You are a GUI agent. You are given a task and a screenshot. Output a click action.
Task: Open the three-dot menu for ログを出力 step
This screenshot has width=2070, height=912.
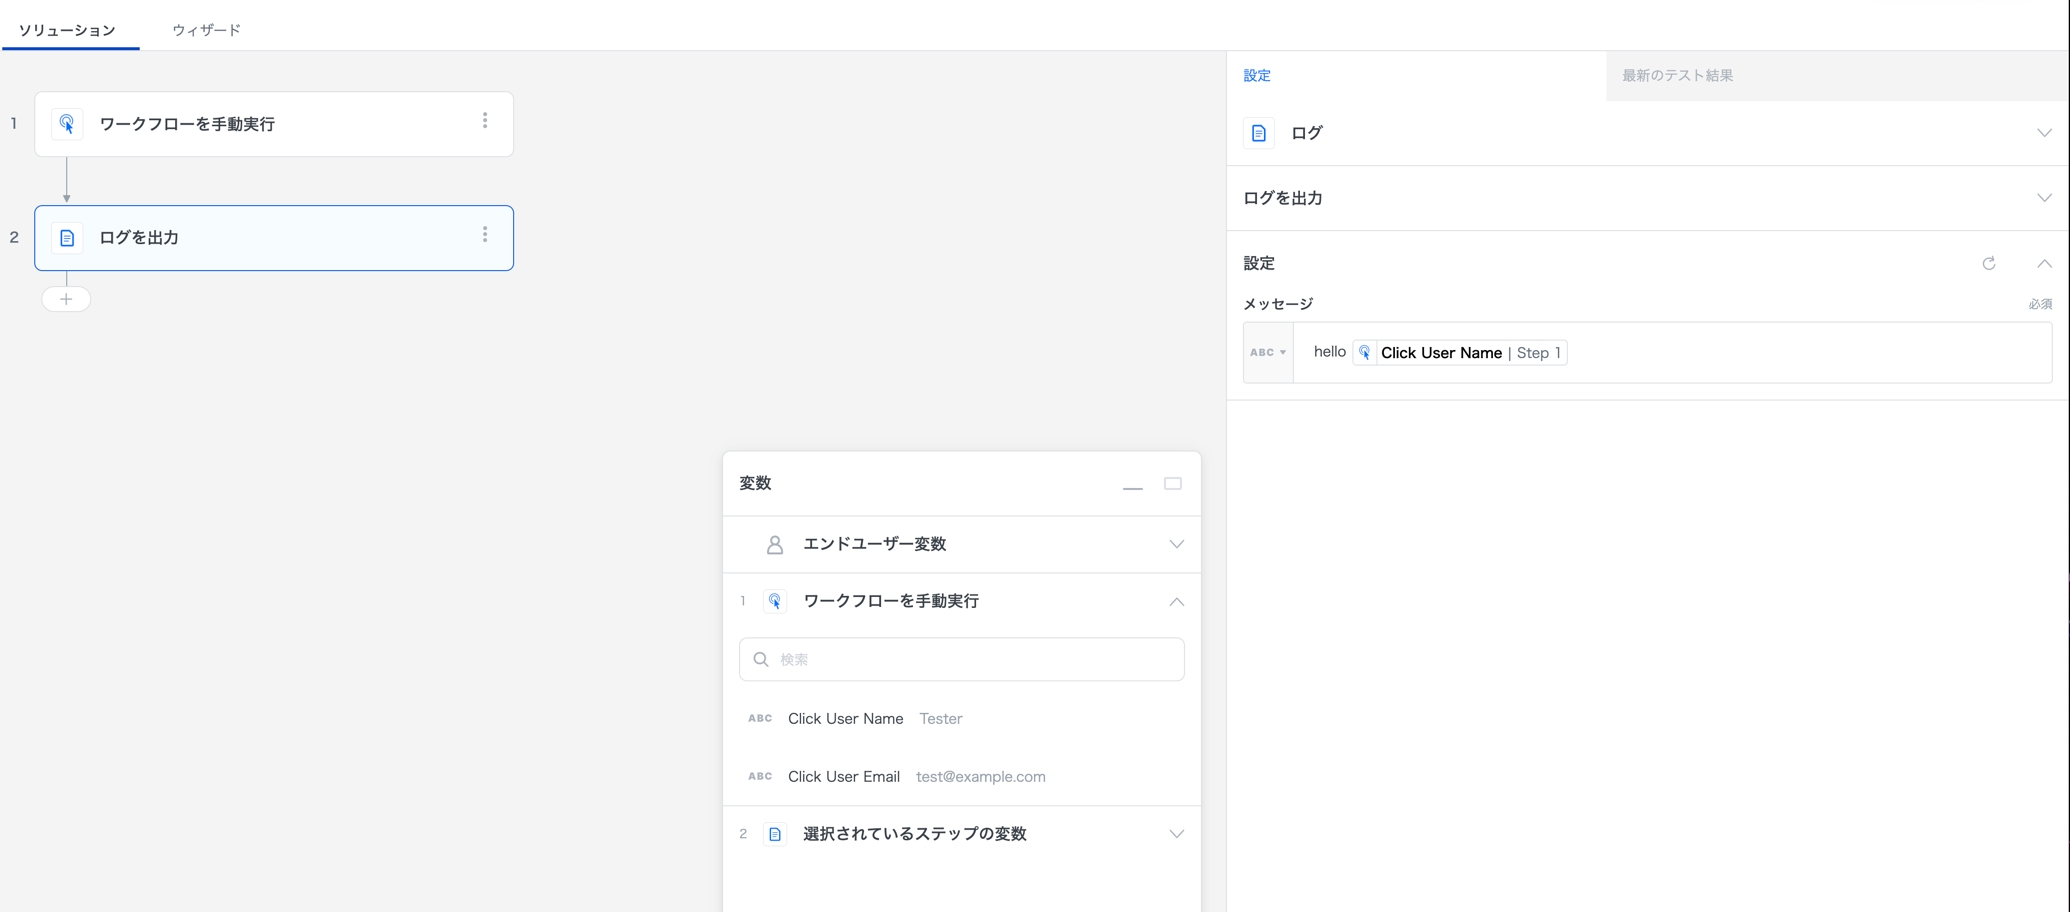485,235
